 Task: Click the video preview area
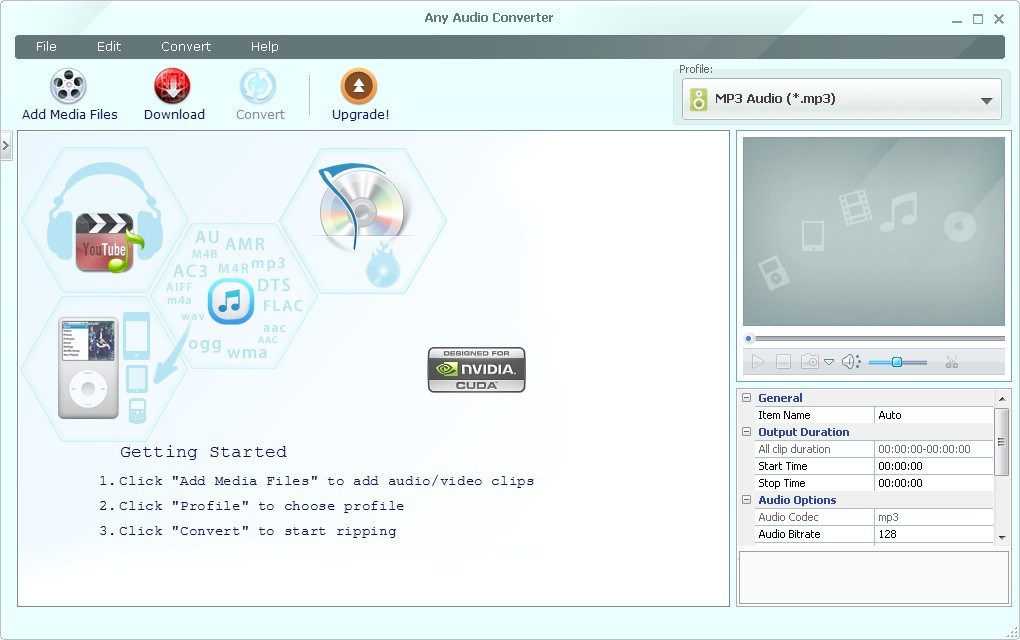point(874,231)
